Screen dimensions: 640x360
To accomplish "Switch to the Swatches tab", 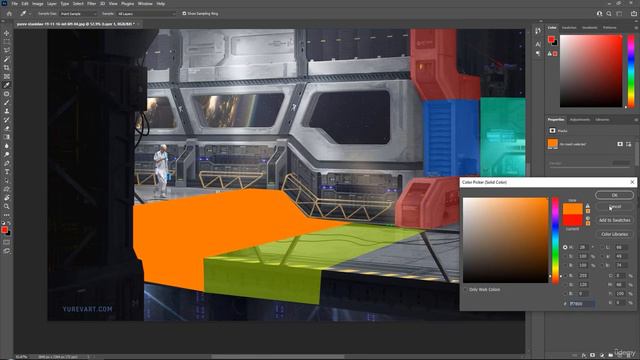I will click(x=569, y=28).
